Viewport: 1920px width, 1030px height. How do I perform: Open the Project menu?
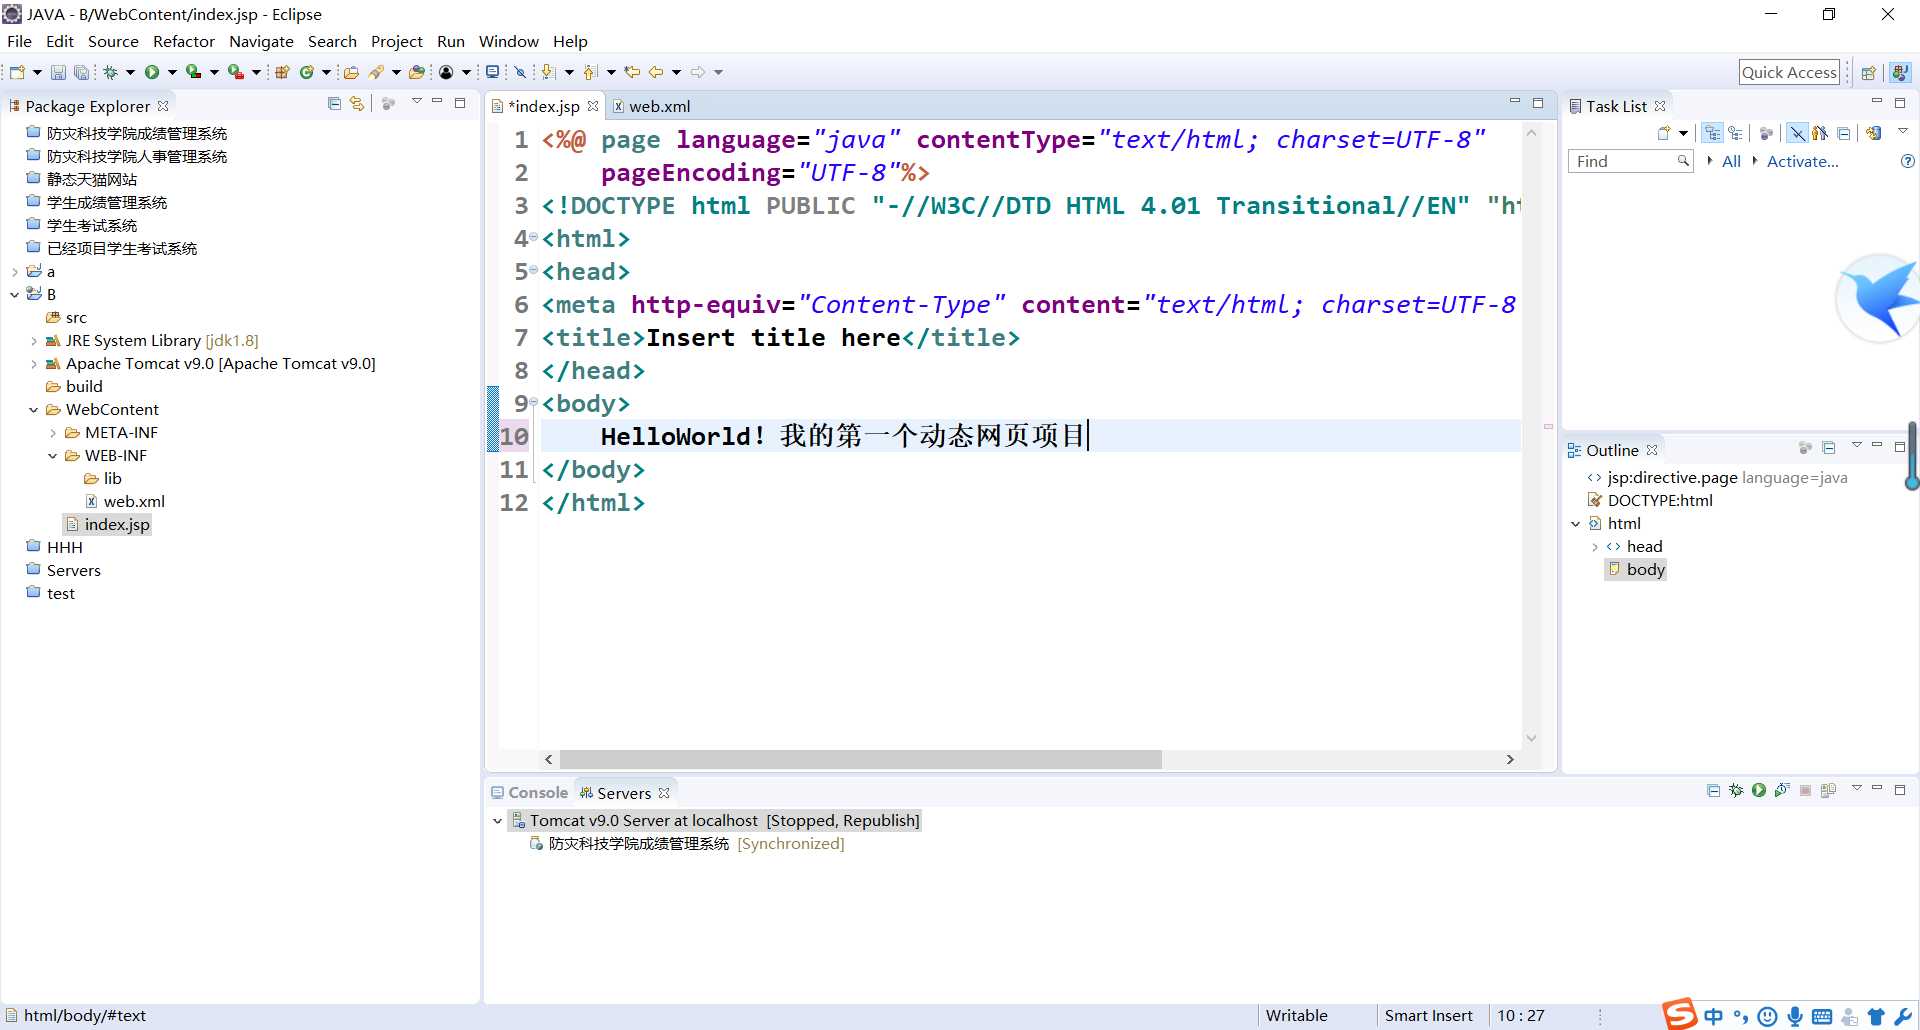coord(397,42)
